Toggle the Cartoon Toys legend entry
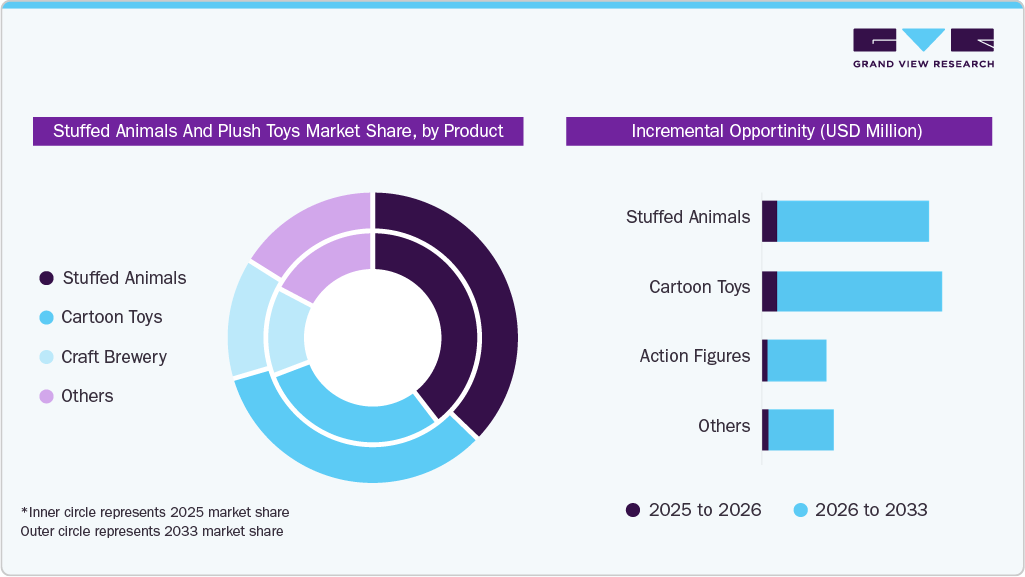Viewport: 1025px width, 577px height. 113,317
